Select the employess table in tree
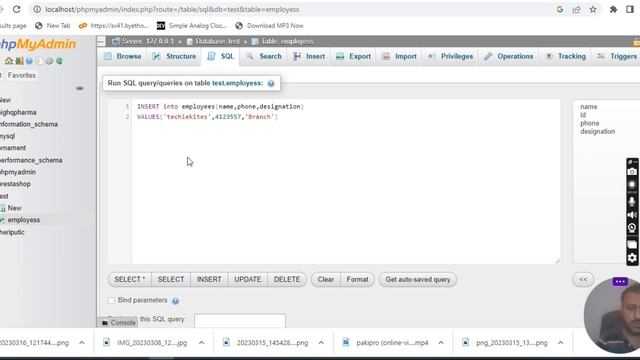The width and height of the screenshot is (640, 360). coord(24,220)
